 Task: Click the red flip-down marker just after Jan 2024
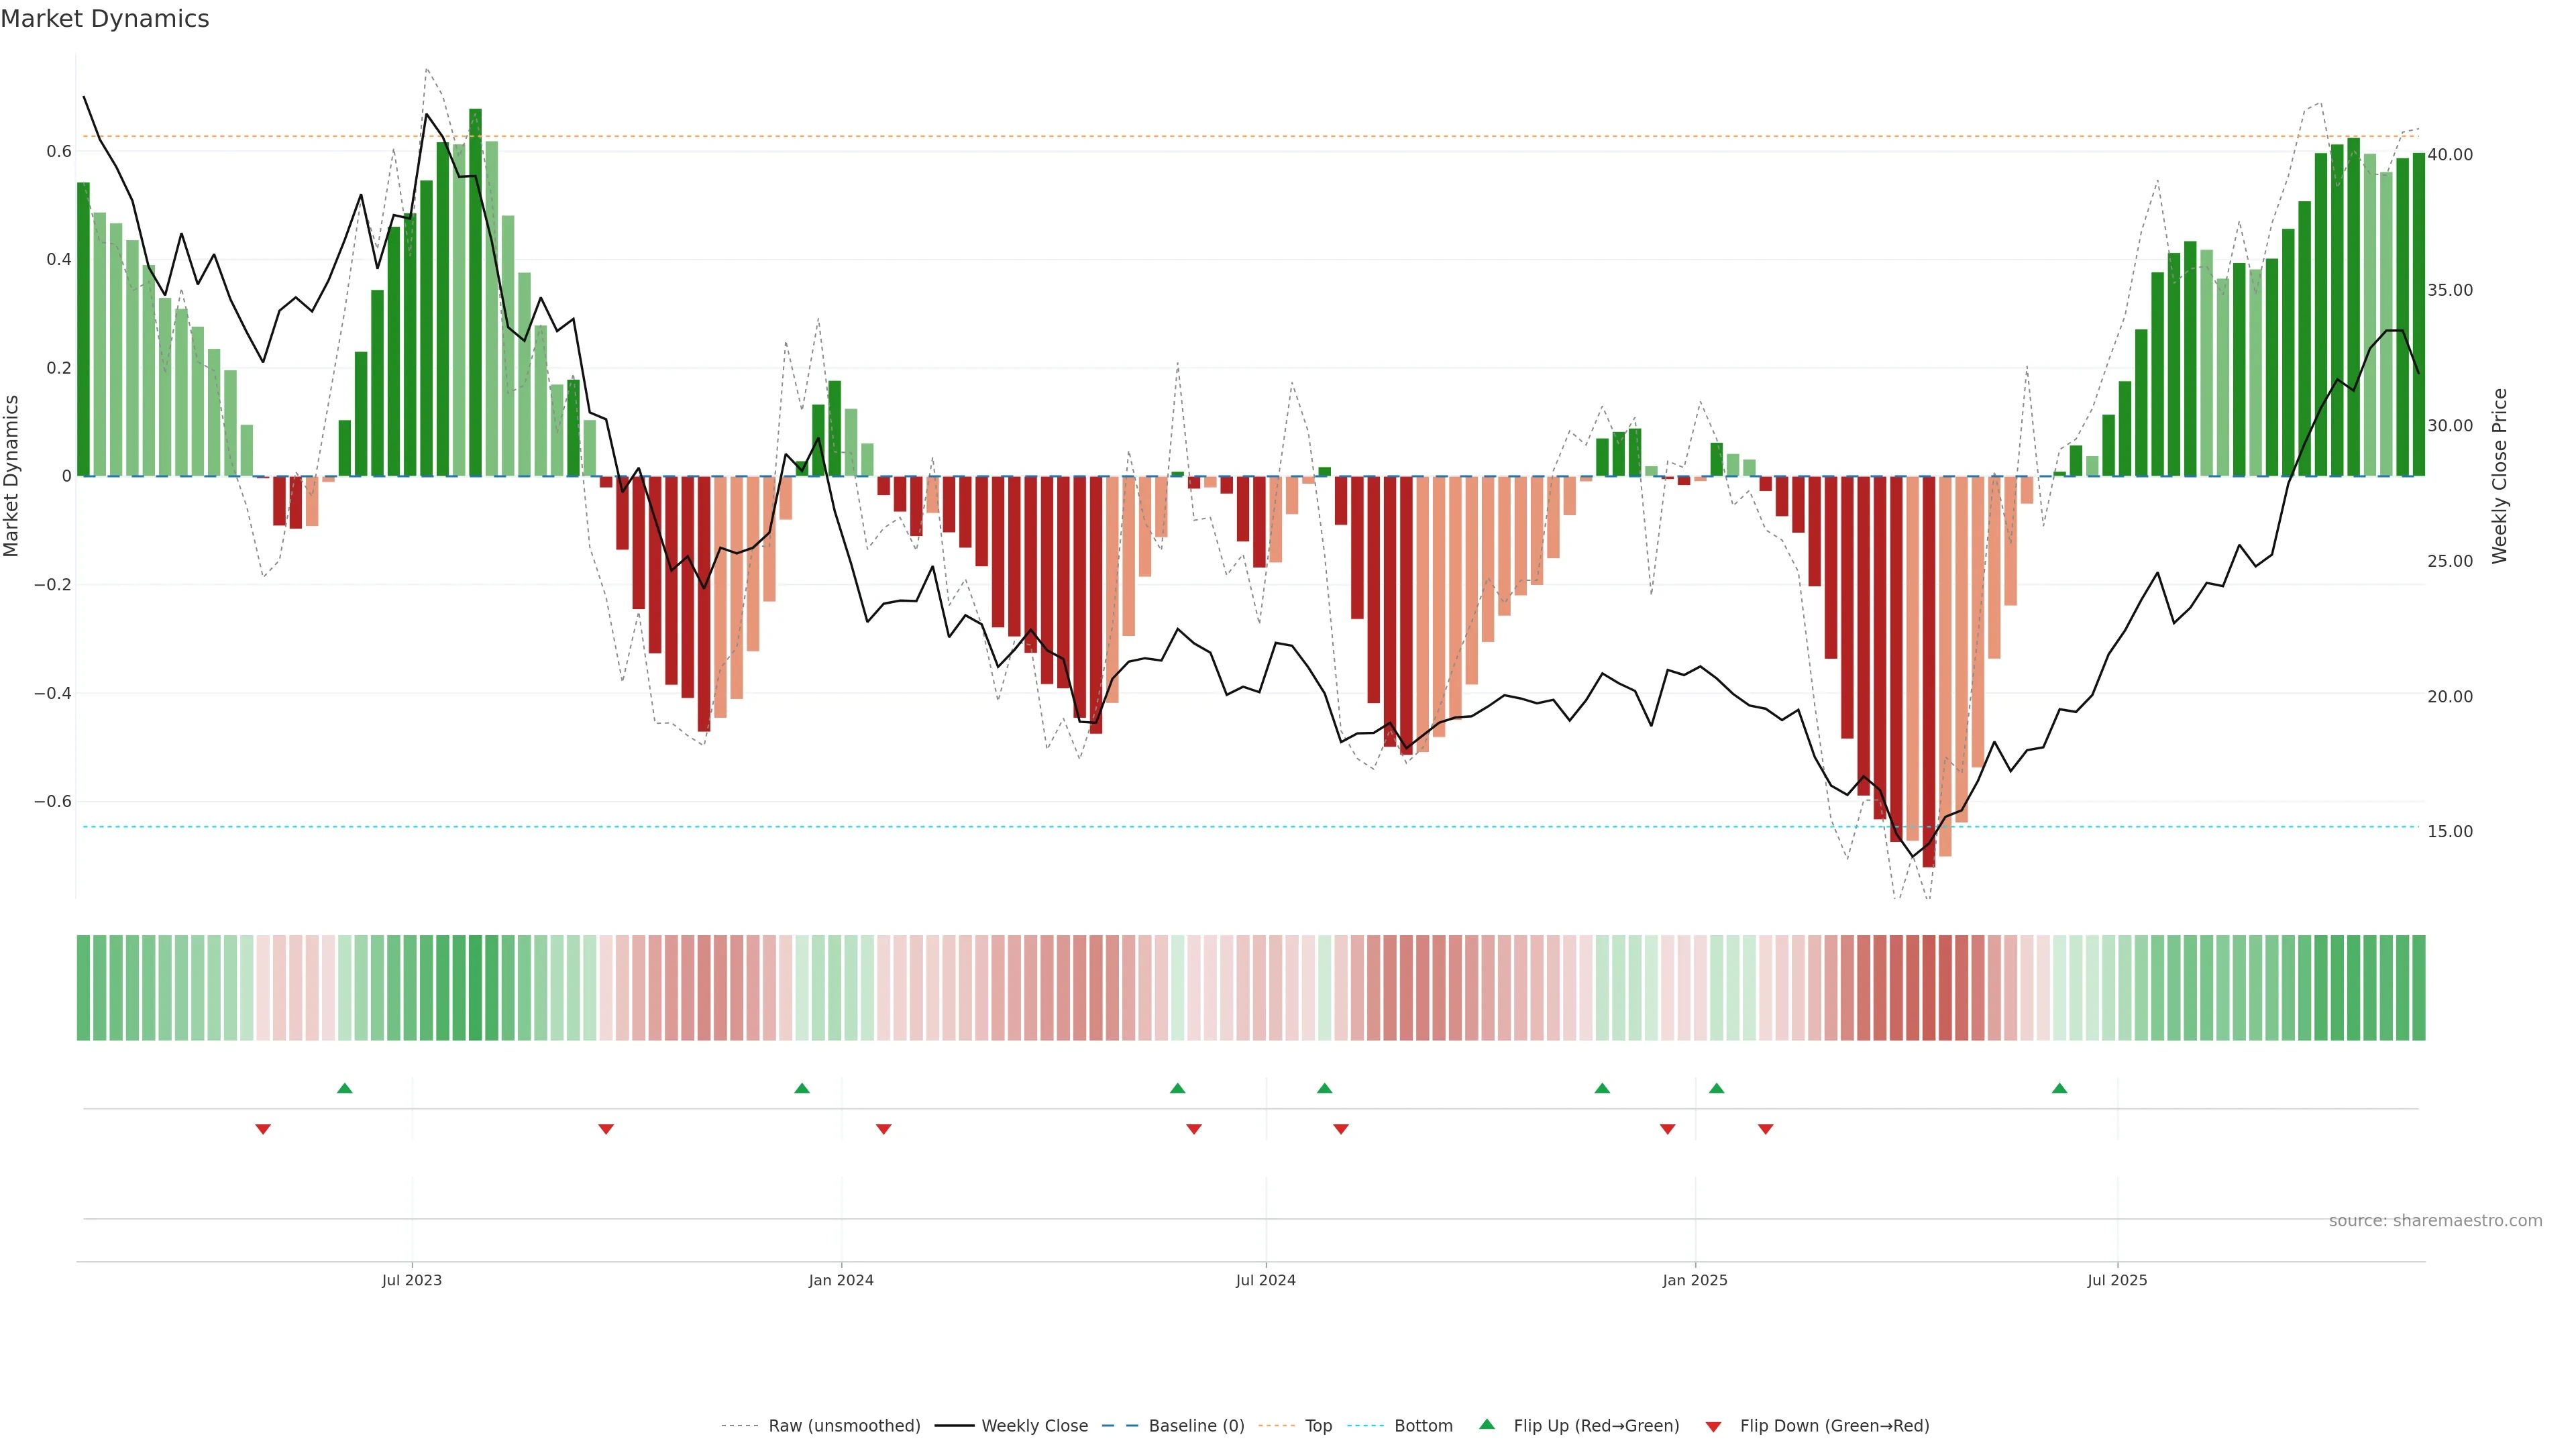point(884,1129)
